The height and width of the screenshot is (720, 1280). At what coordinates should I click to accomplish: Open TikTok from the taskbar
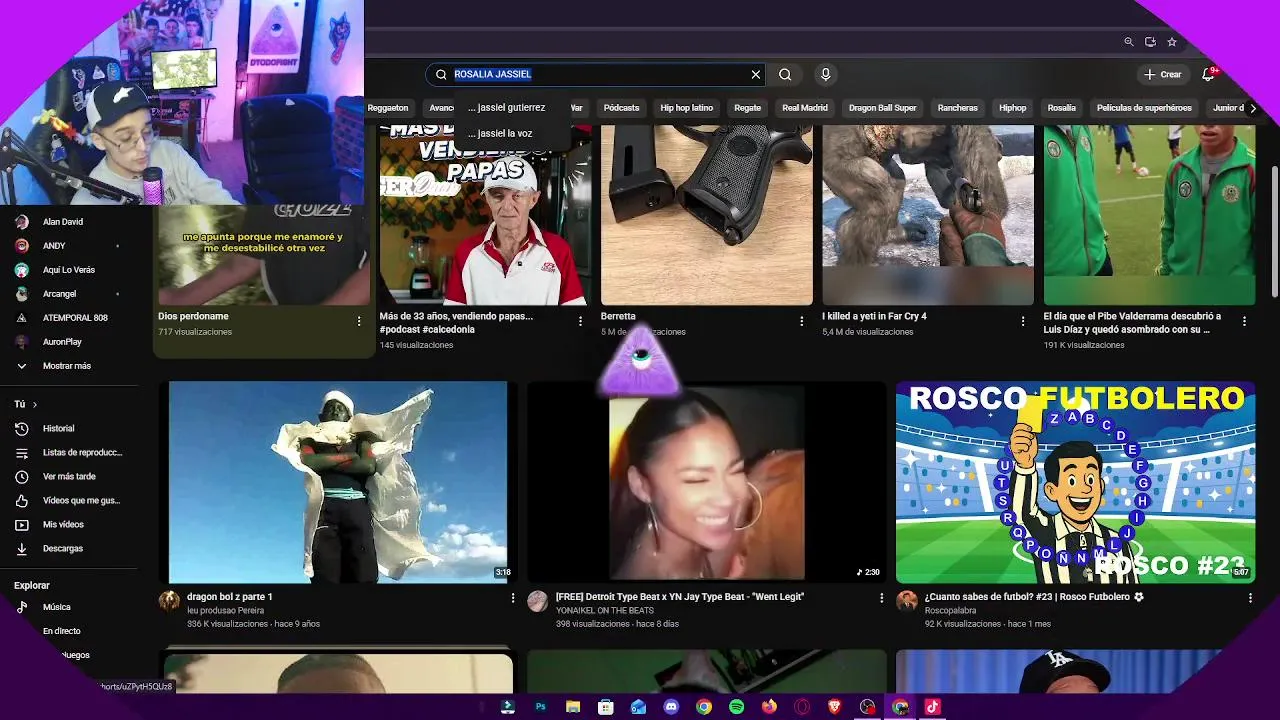(932, 706)
